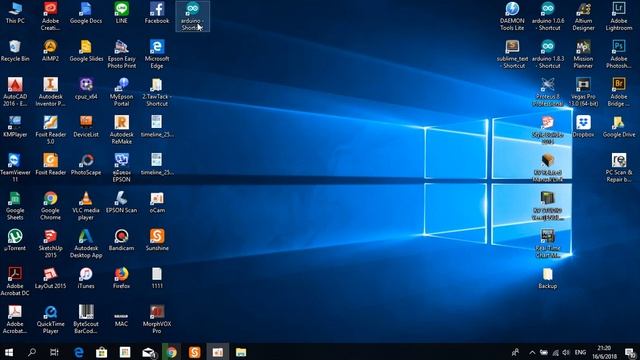
Task: Select the Autodesk Desktop App icon
Action: coord(86,244)
